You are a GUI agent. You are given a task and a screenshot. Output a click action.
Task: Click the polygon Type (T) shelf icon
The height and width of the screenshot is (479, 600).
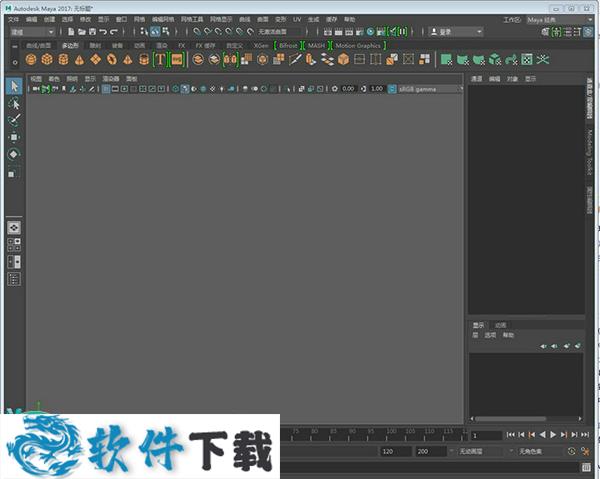(x=160, y=60)
